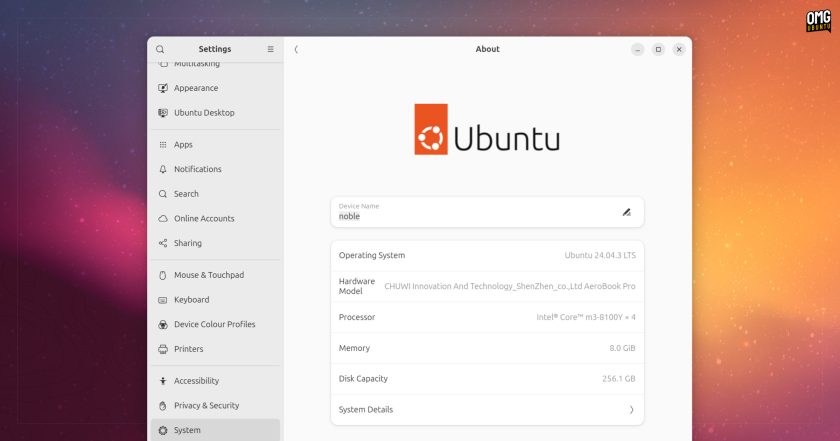The height and width of the screenshot is (441, 840).
Task: Click the Operating System label
Action: coord(372,256)
